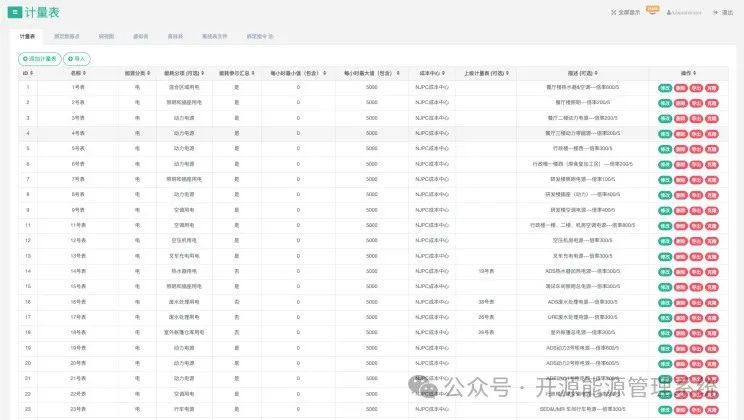744x420 pixels.
Task: Select the 22号表 name cell
Action: (x=78, y=394)
